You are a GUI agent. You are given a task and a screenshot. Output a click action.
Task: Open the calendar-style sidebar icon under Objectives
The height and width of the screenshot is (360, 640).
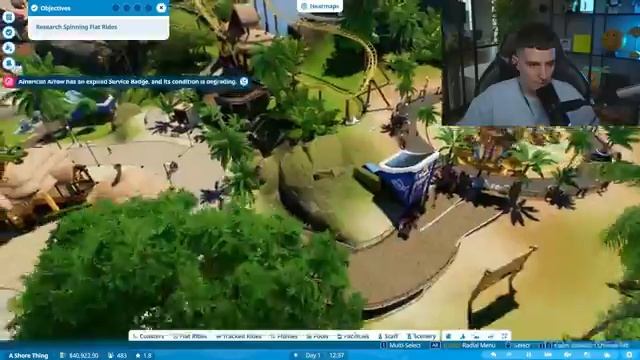[9, 17]
